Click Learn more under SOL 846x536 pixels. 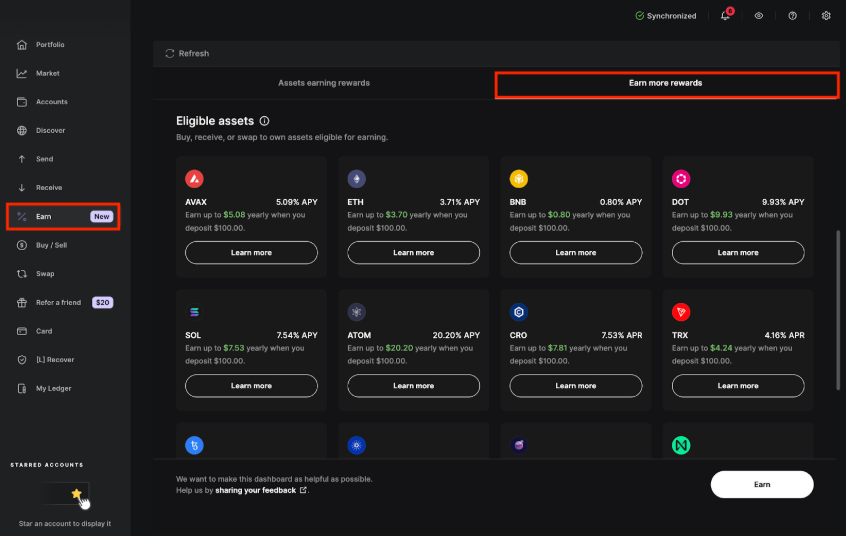point(251,386)
